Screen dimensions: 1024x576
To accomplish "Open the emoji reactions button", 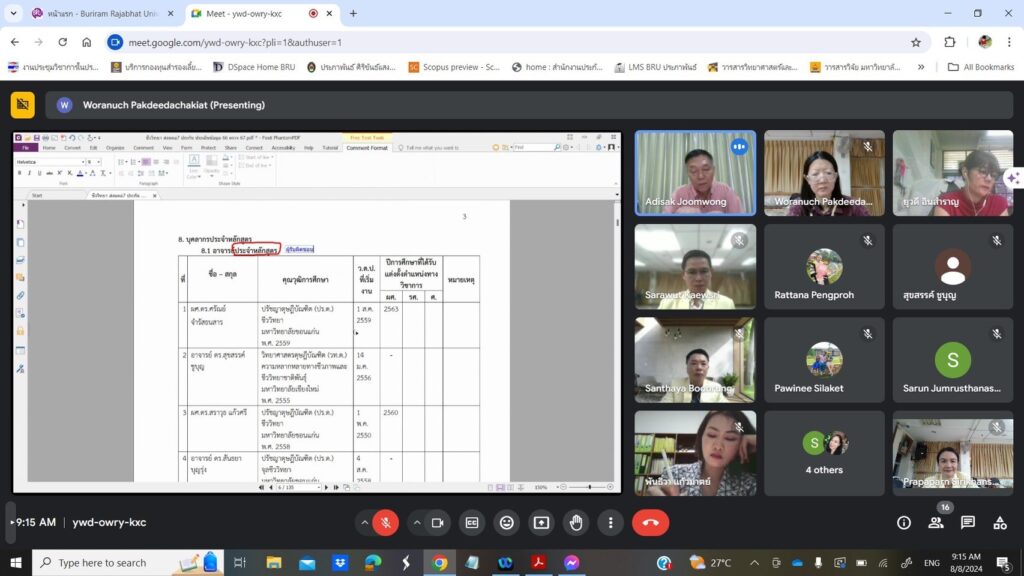I will click(507, 522).
